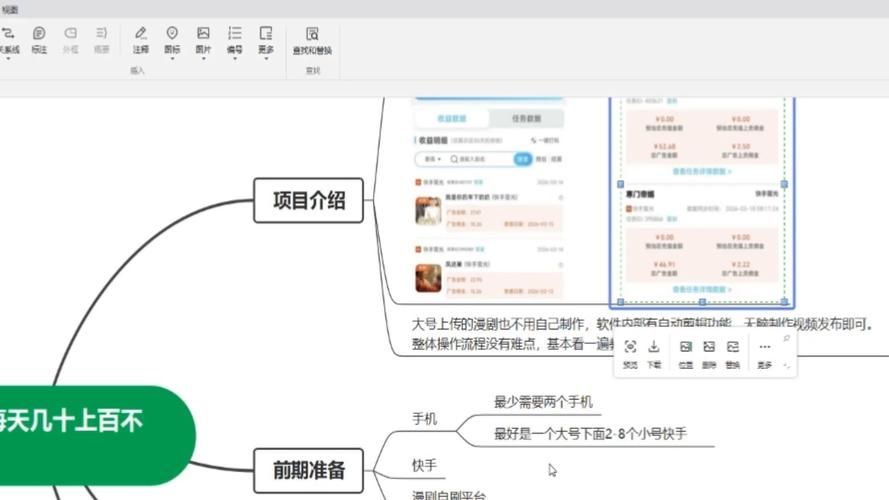Expand the ribbon 更多 dropdown arrow
The height and width of the screenshot is (500, 889).
coord(266,58)
